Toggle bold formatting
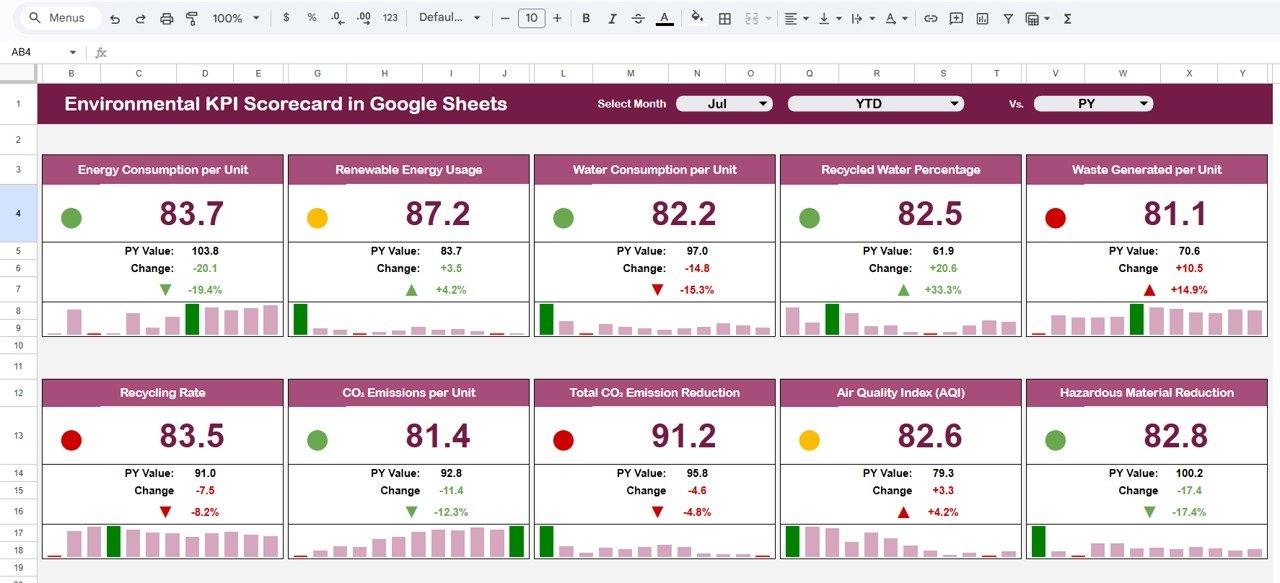This screenshot has height=583, width=1280. [x=586, y=17]
